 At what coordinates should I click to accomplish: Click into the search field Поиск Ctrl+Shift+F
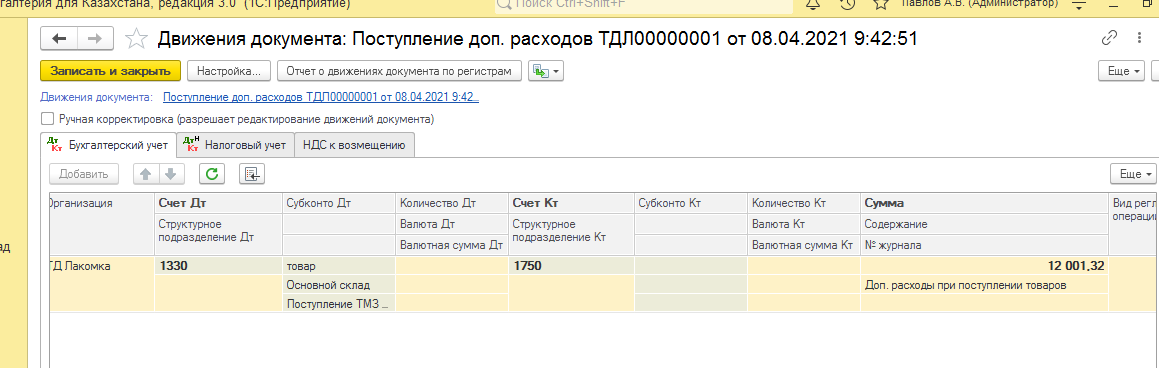[x=643, y=4]
